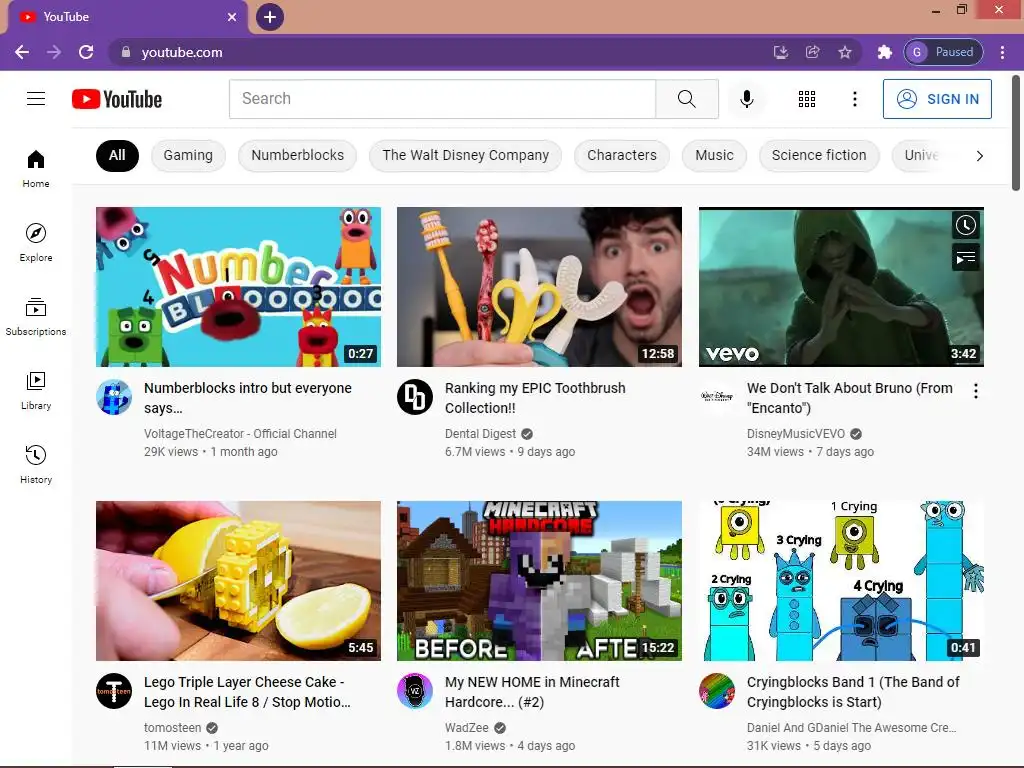Start voice search with microphone icon
The height and width of the screenshot is (768, 1024).
(746, 99)
